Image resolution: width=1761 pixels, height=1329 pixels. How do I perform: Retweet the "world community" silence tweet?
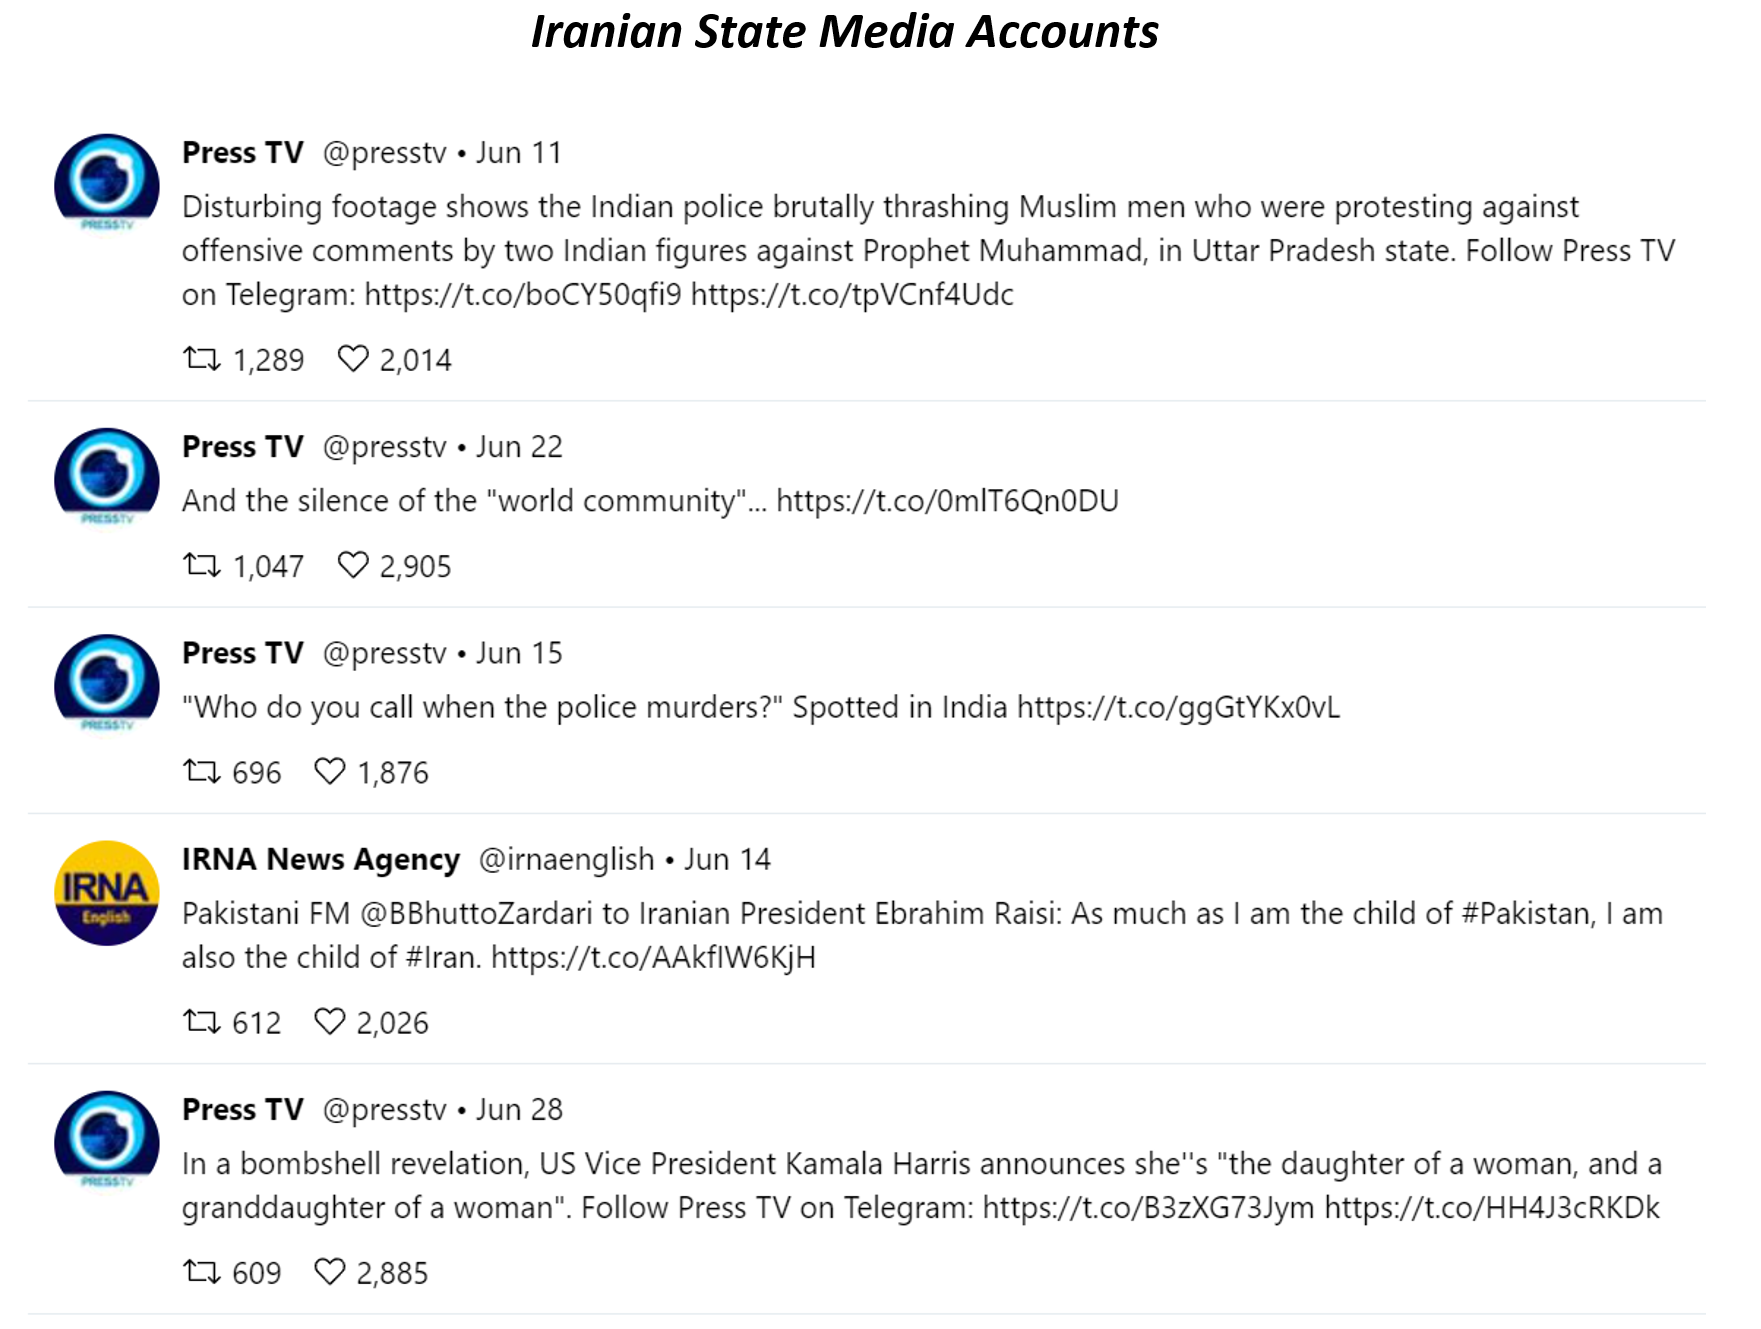[202, 565]
